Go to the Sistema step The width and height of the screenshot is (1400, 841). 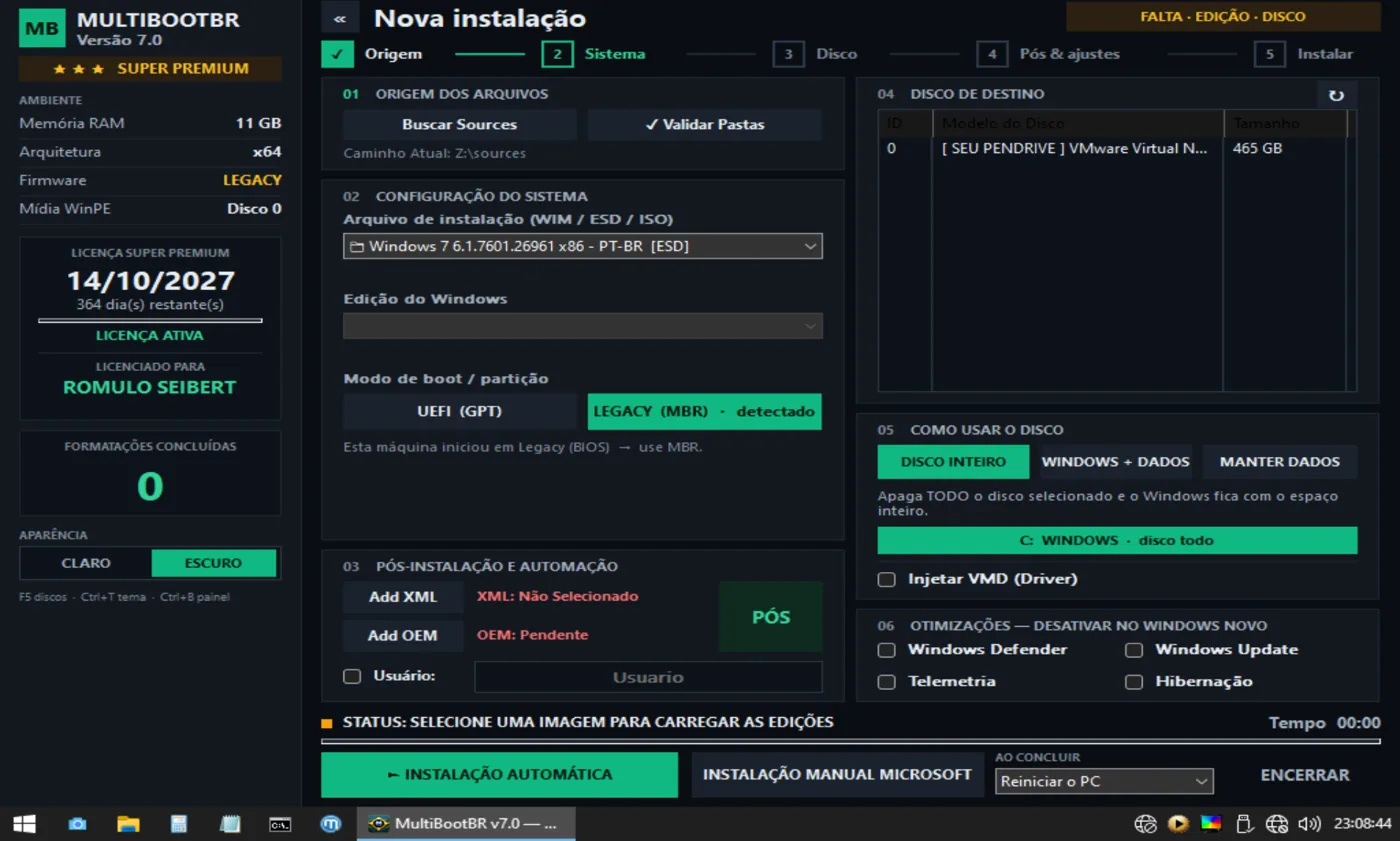[x=594, y=54]
